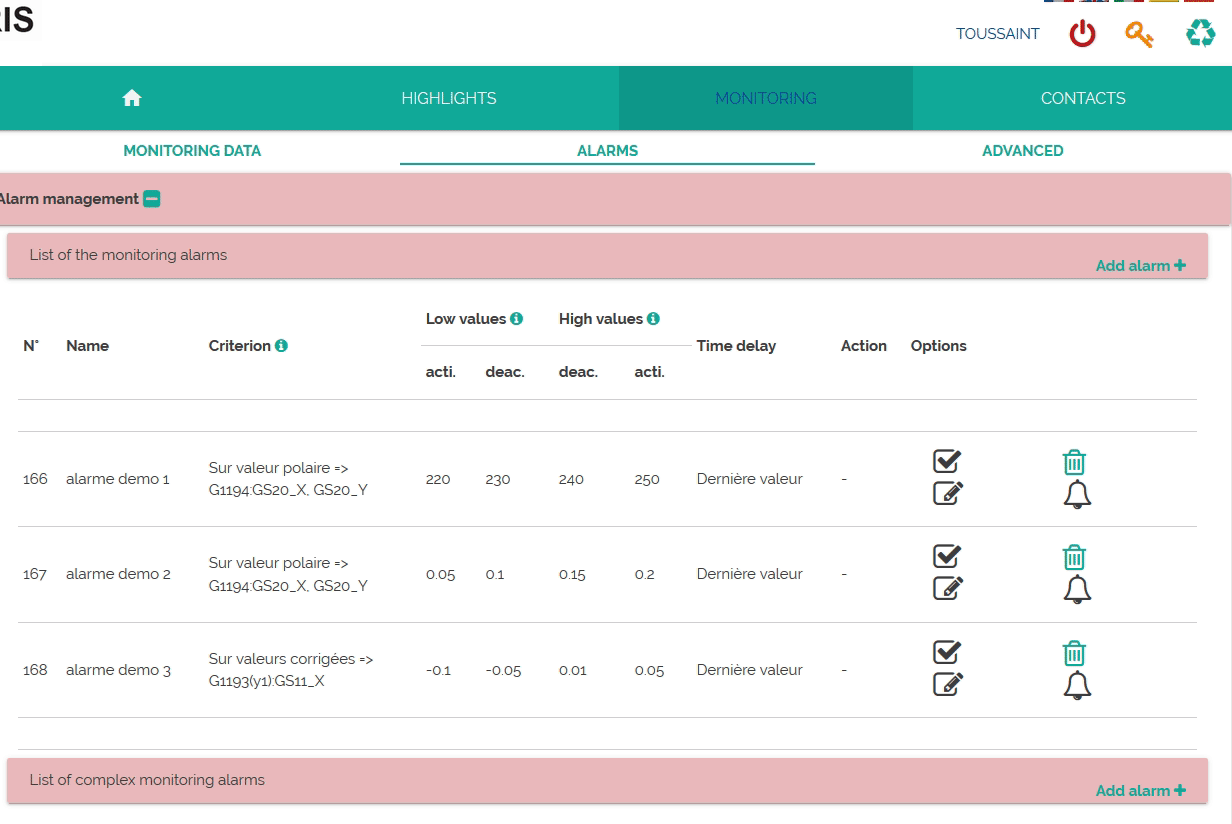Viewport: 1232px width, 824px height.
Task: Add alarm to complex monitoring alarms
Action: click(x=1140, y=791)
